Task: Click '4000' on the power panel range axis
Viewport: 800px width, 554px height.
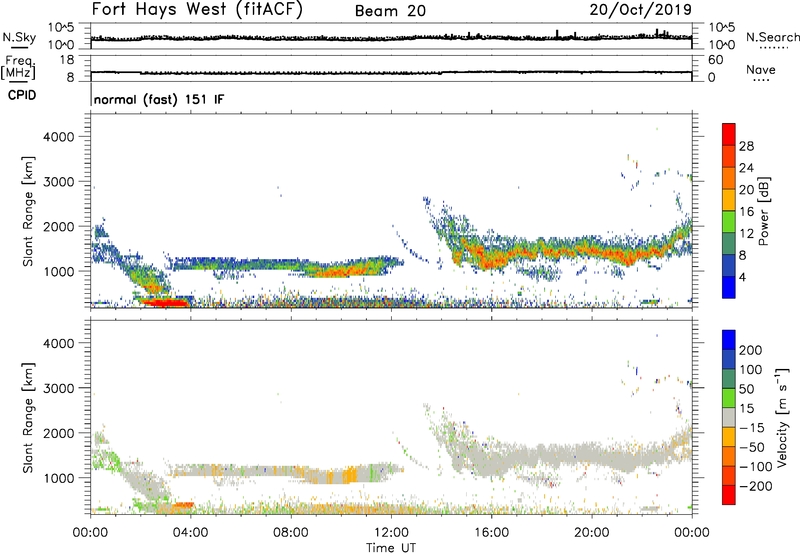Action: [59, 137]
